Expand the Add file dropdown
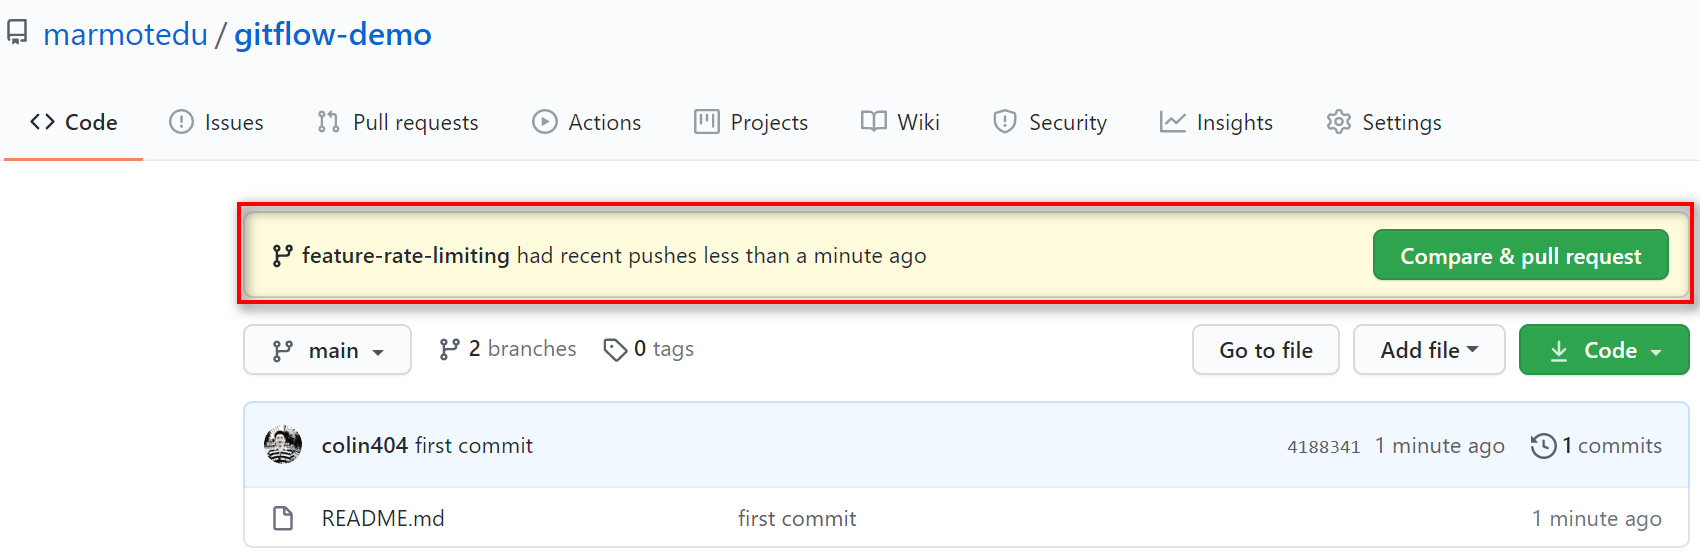Viewport: 1700px width, 552px height. tap(1428, 350)
